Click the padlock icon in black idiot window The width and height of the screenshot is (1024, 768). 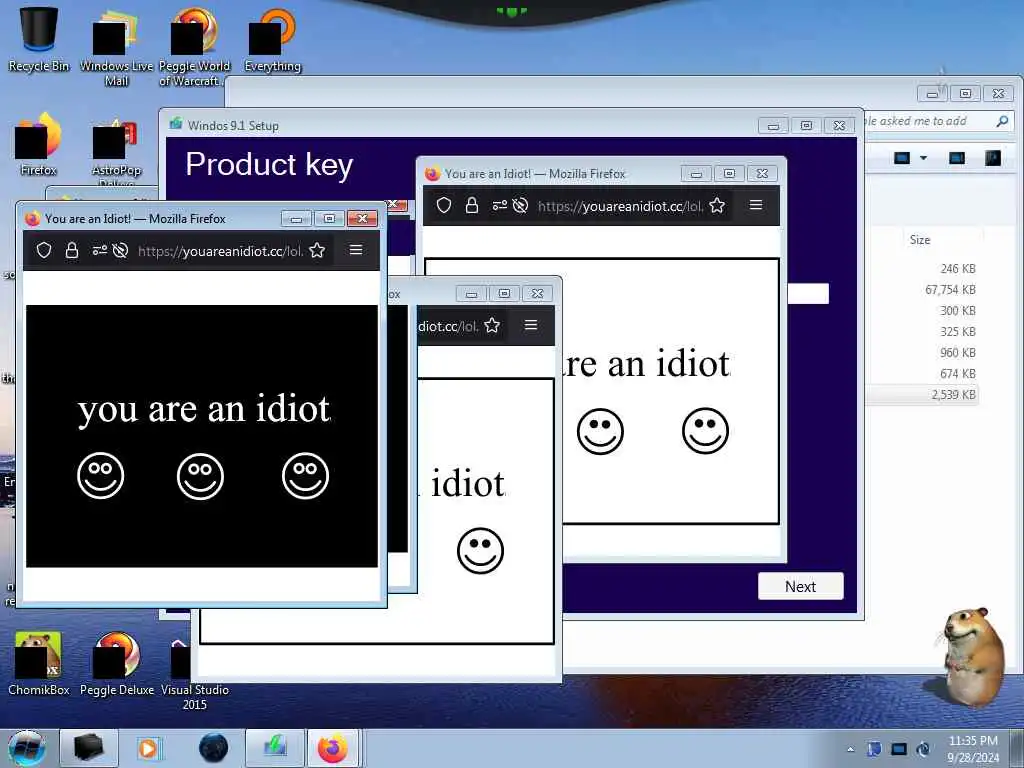72,250
